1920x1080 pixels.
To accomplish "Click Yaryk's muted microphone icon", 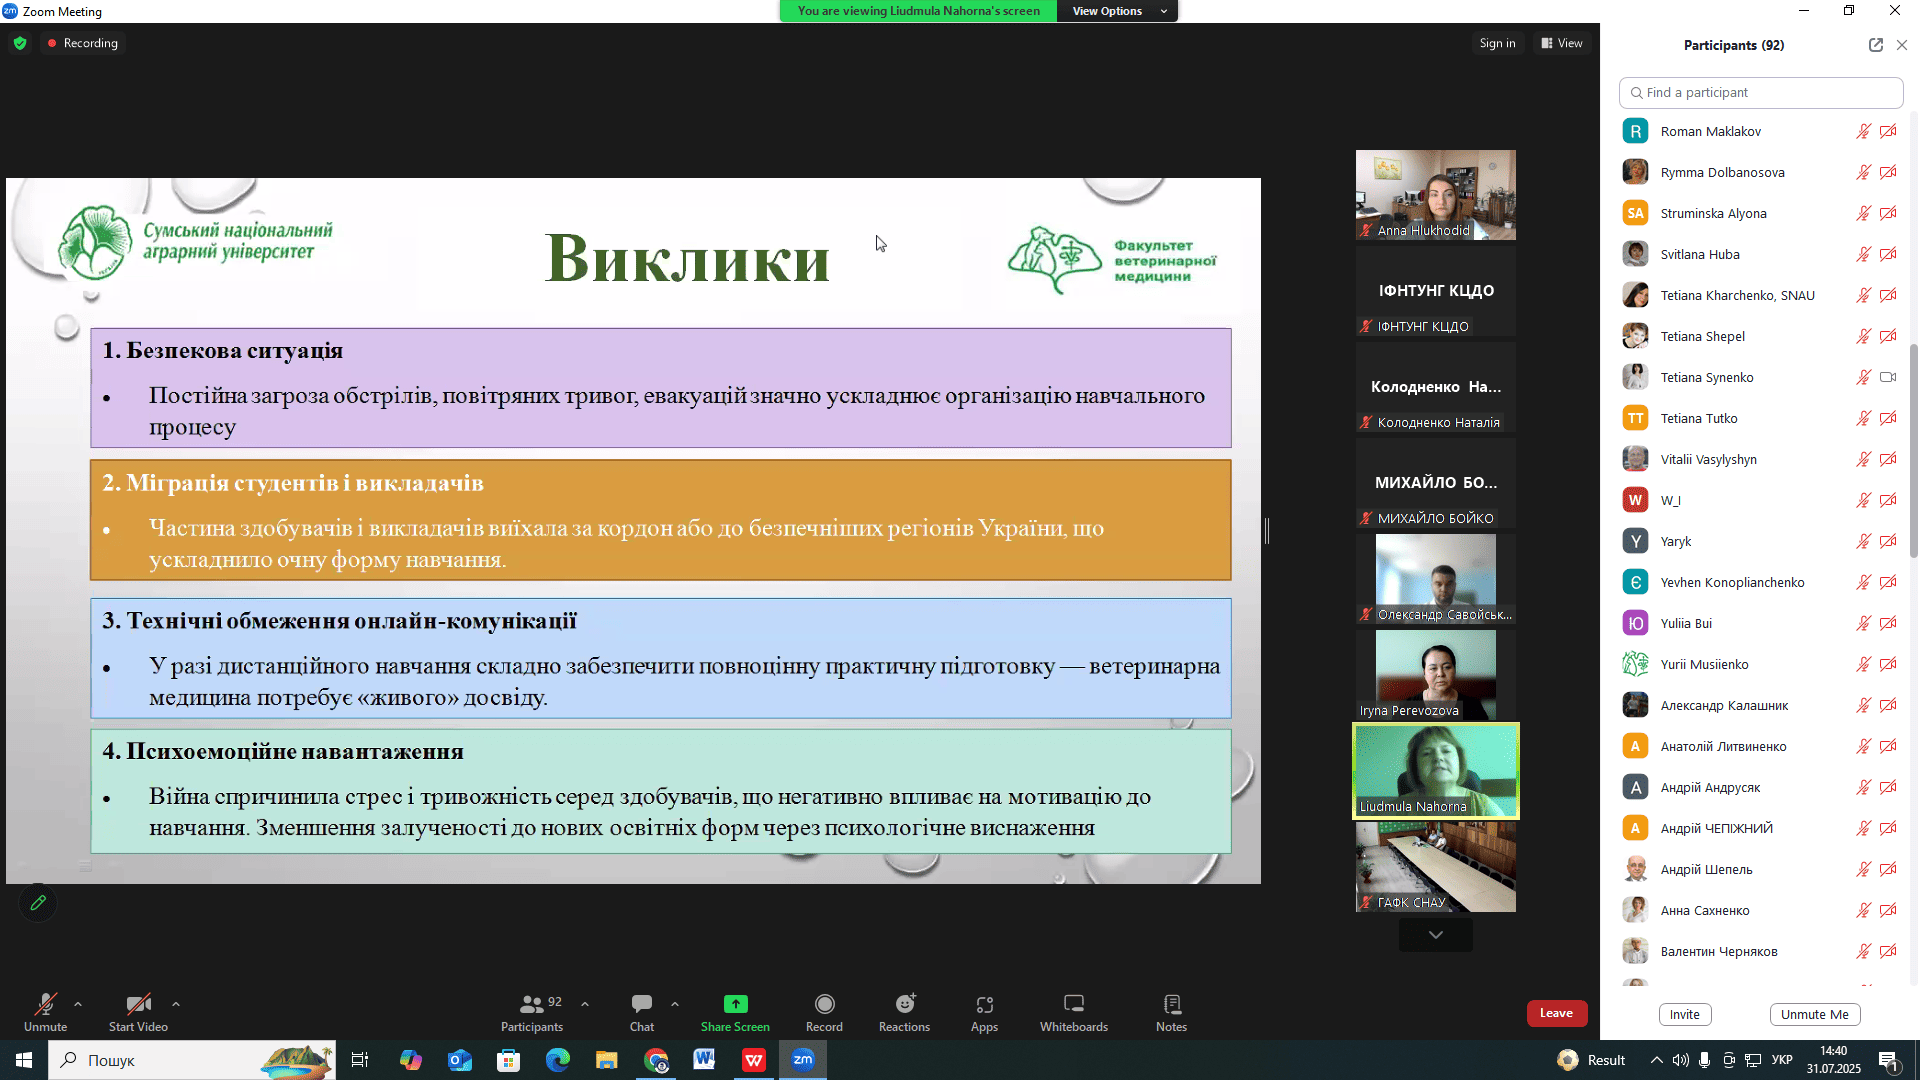I will 1863,541.
